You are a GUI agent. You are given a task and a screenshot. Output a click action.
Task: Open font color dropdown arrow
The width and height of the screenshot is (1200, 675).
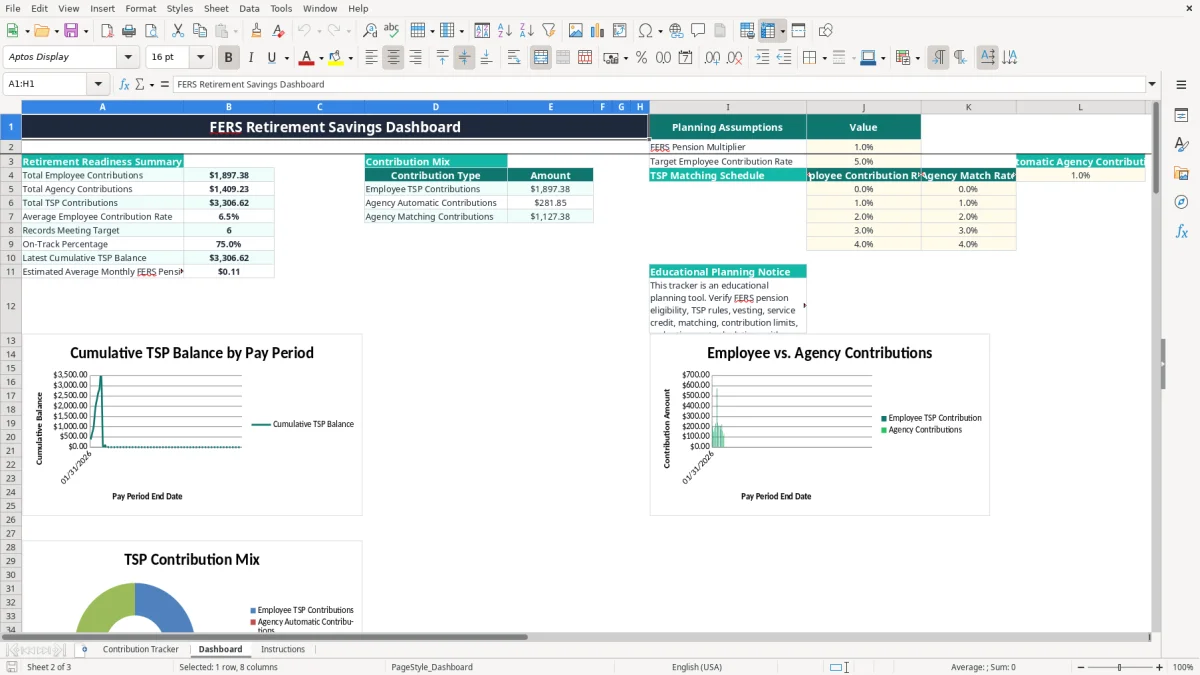321,58
